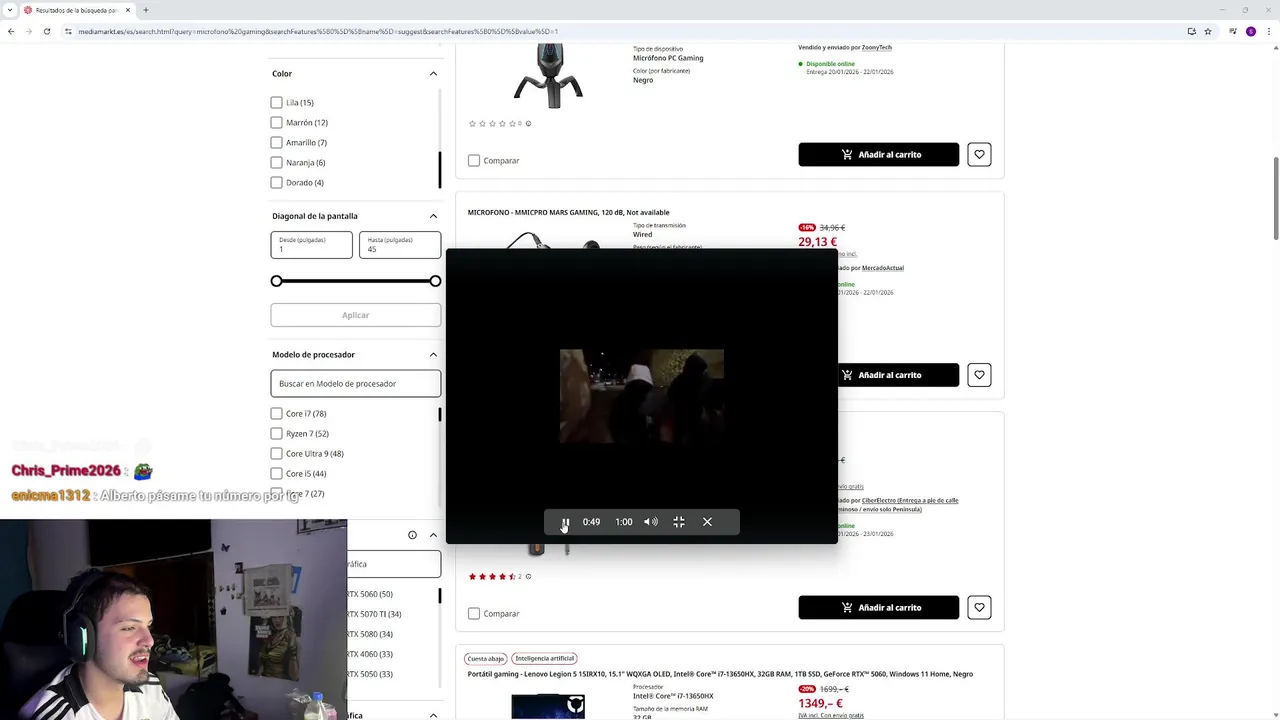
Task: Add Mars Gaming microphone to cart
Action: coord(898,375)
